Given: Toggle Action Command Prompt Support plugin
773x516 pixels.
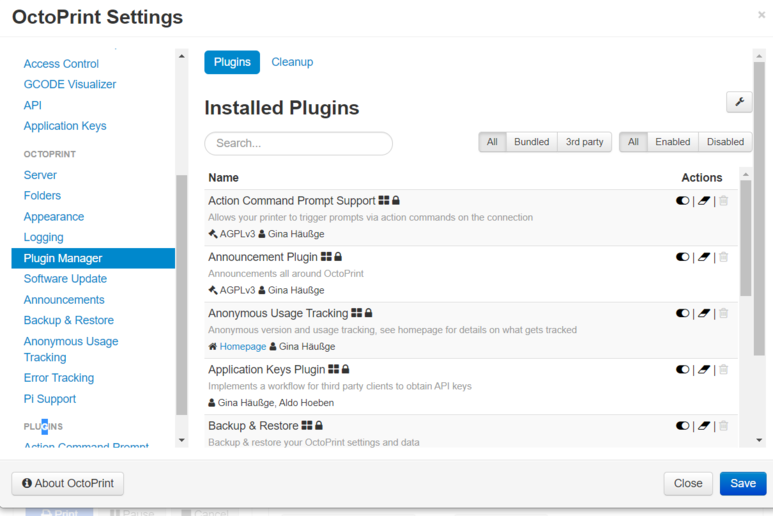Looking at the screenshot, I should point(682,201).
